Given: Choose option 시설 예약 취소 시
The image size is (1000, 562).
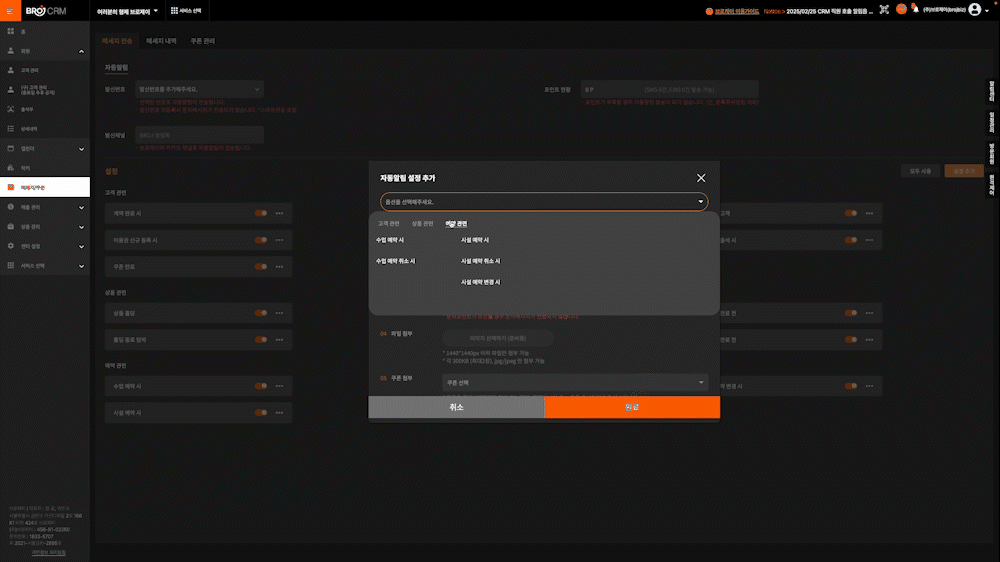Looking at the screenshot, I should point(480,261).
